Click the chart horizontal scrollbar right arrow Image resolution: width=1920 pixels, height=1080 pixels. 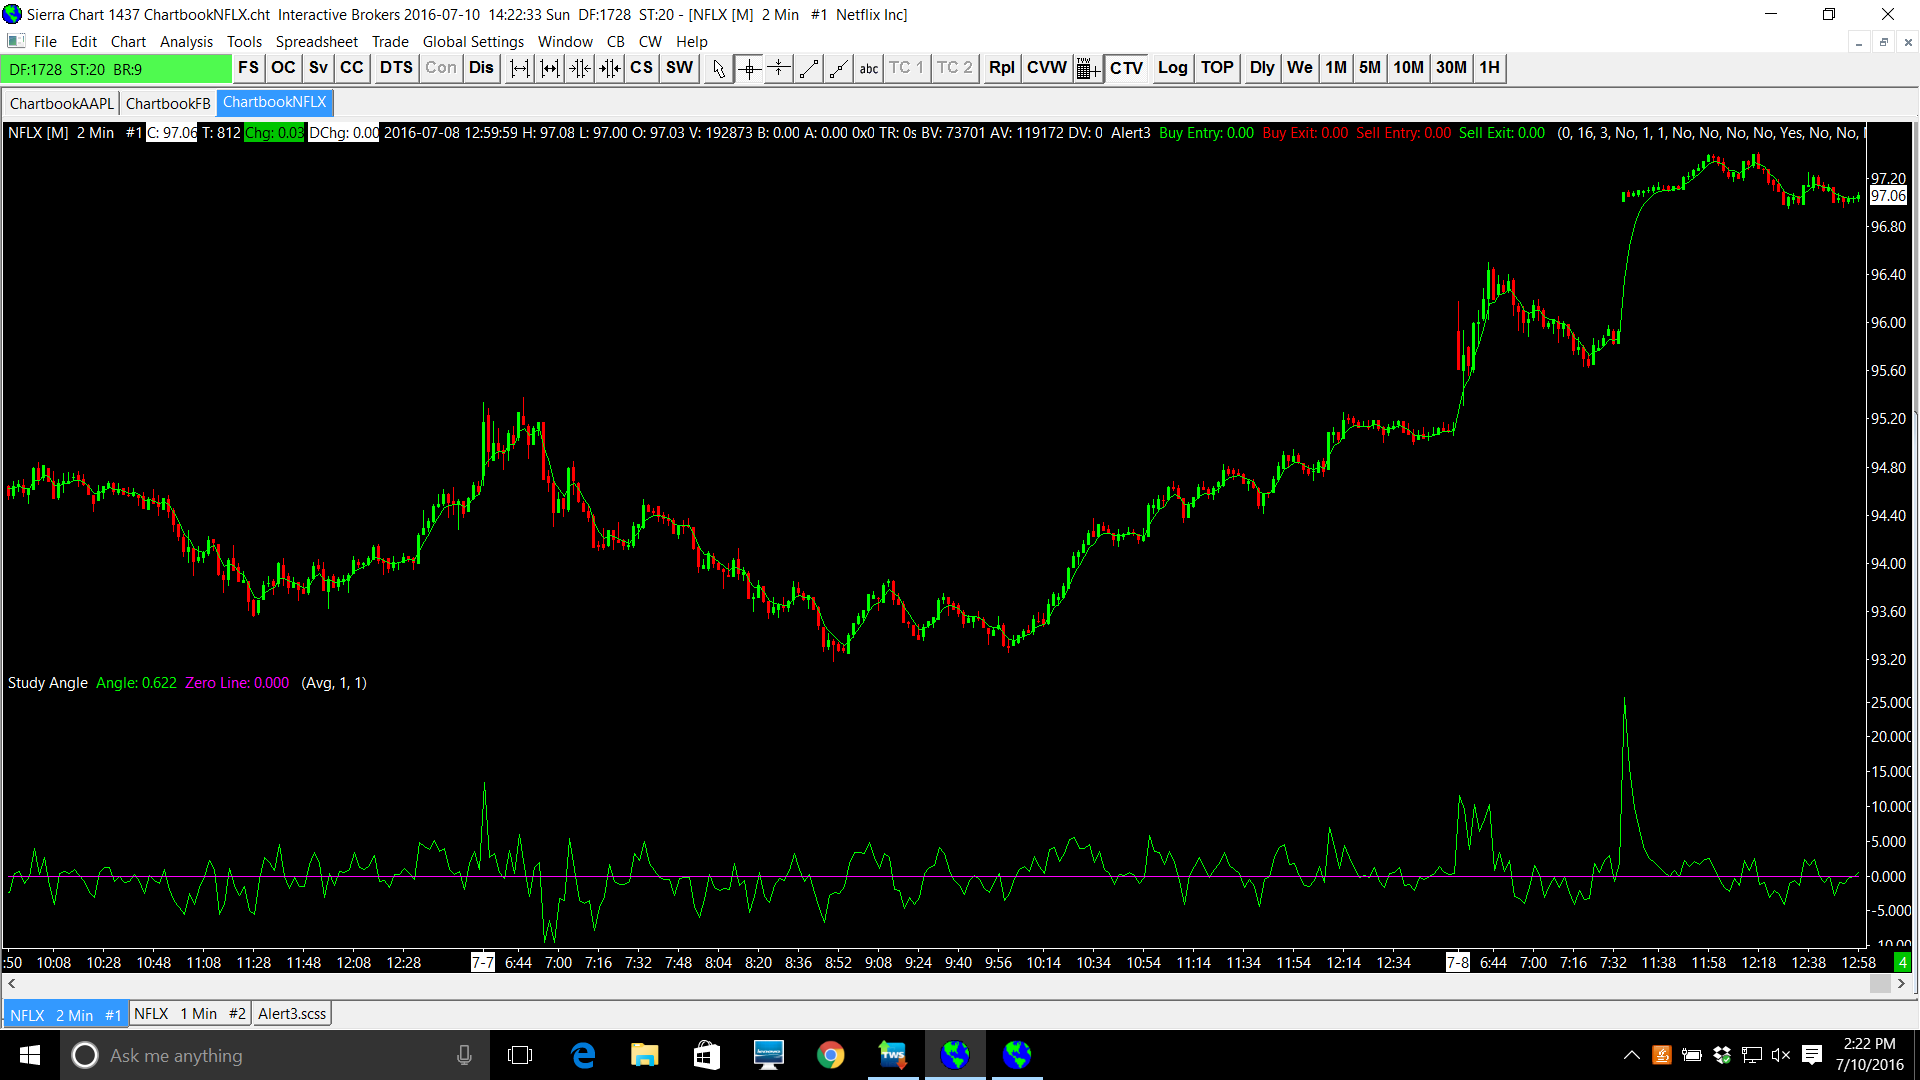(1901, 984)
